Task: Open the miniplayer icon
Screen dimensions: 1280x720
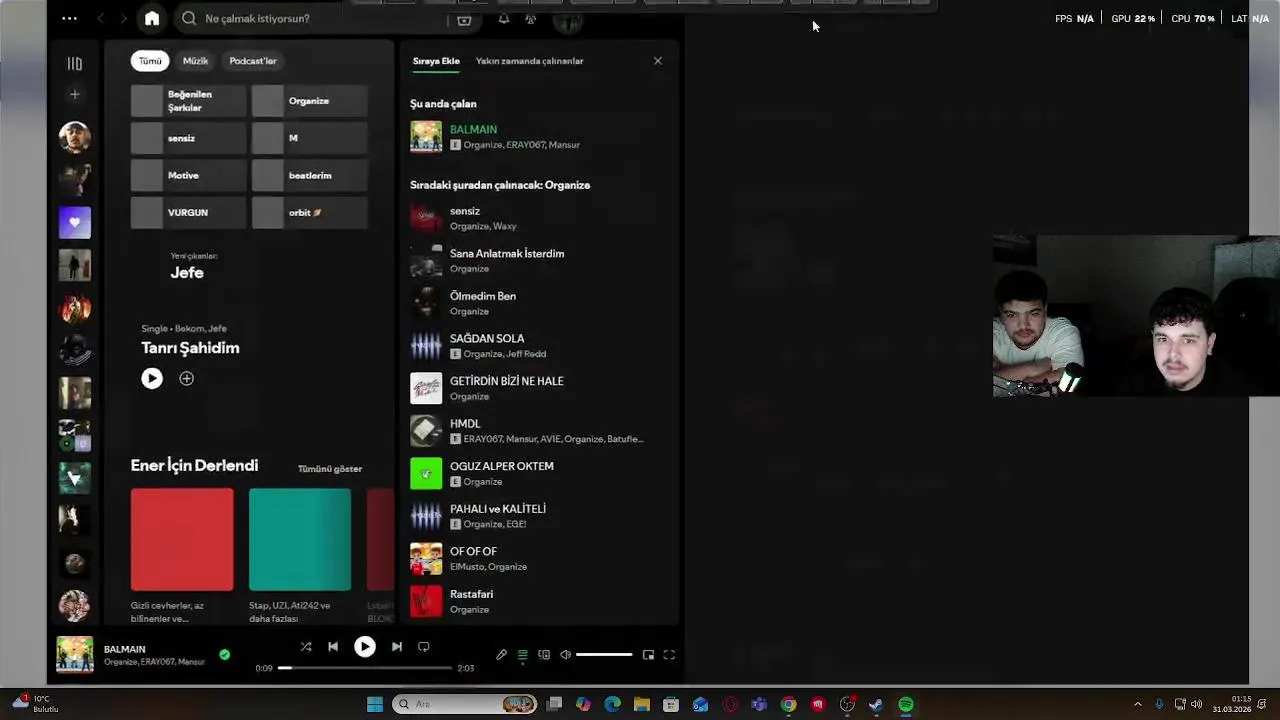Action: (x=648, y=655)
